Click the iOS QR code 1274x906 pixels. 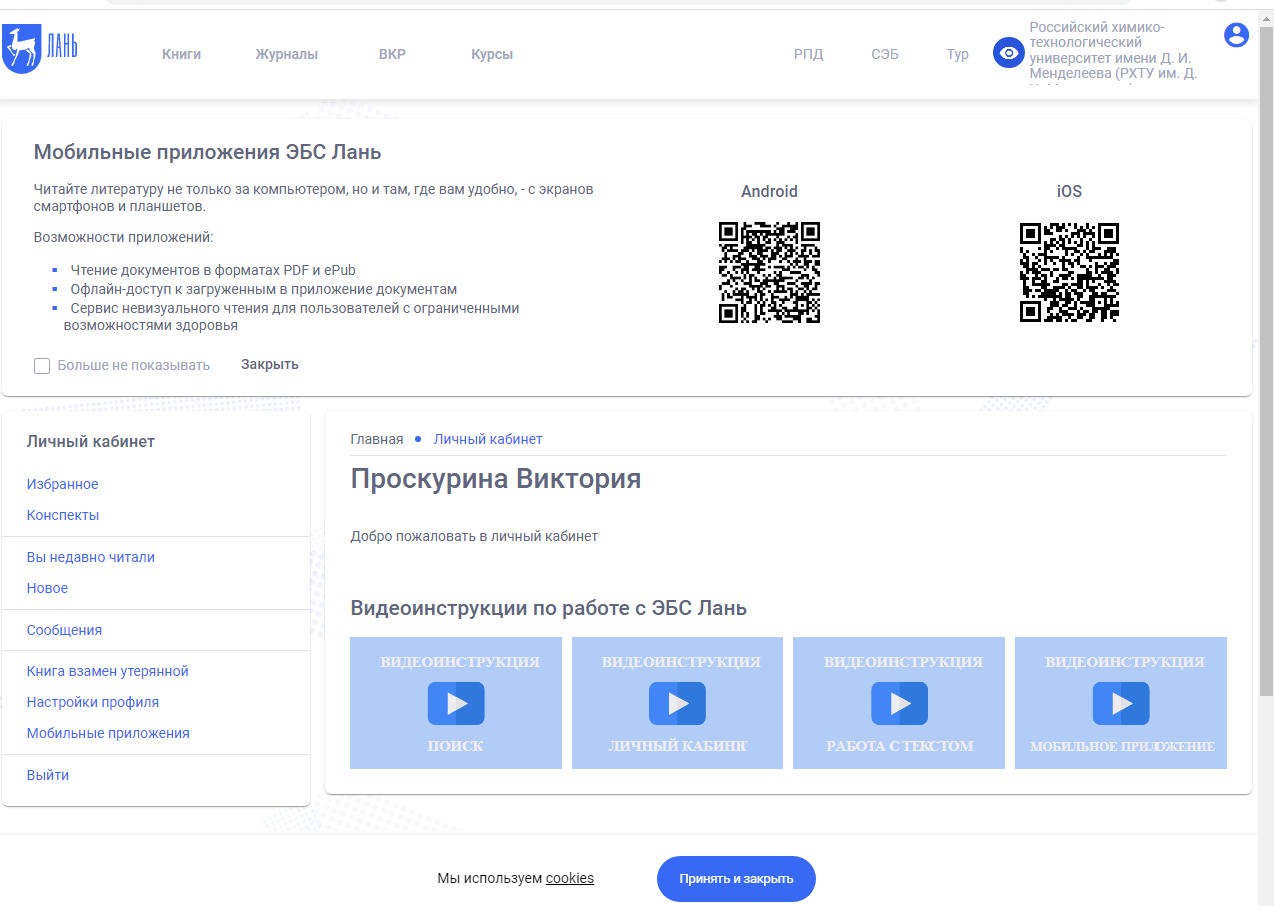pos(1069,272)
